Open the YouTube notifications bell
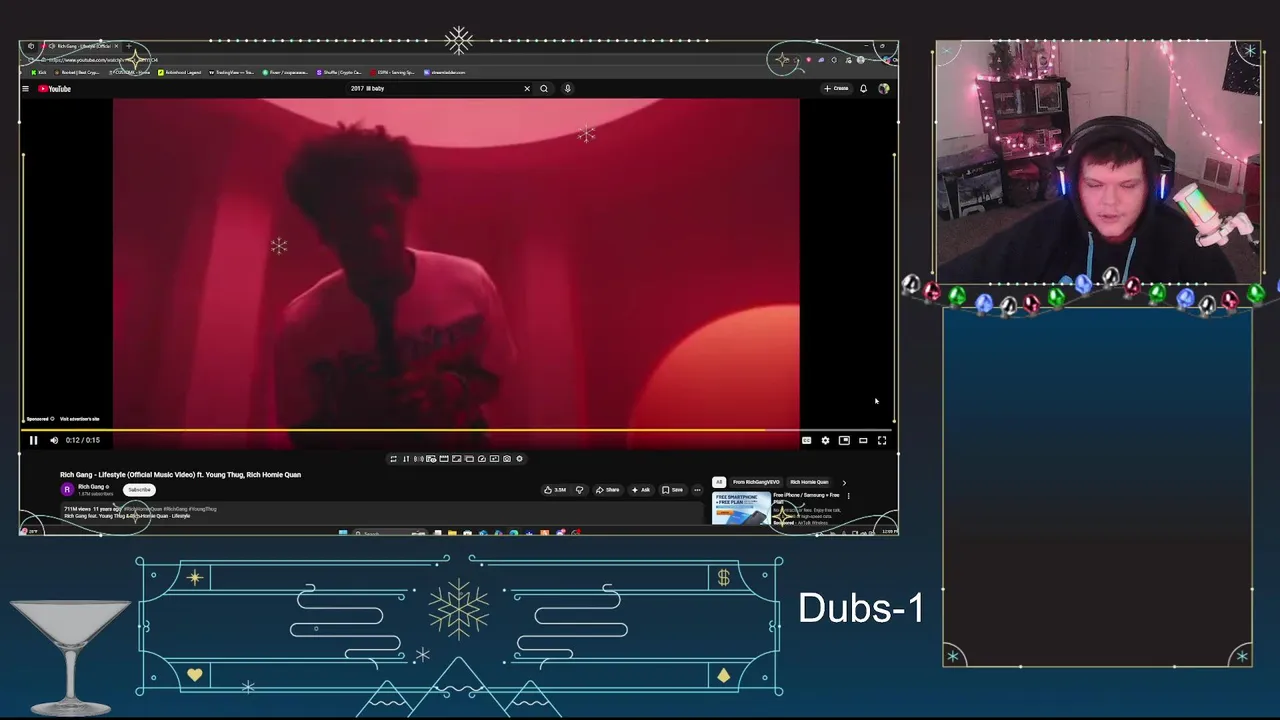Image resolution: width=1280 pixels, height=720 pixels. click(863, 89)
